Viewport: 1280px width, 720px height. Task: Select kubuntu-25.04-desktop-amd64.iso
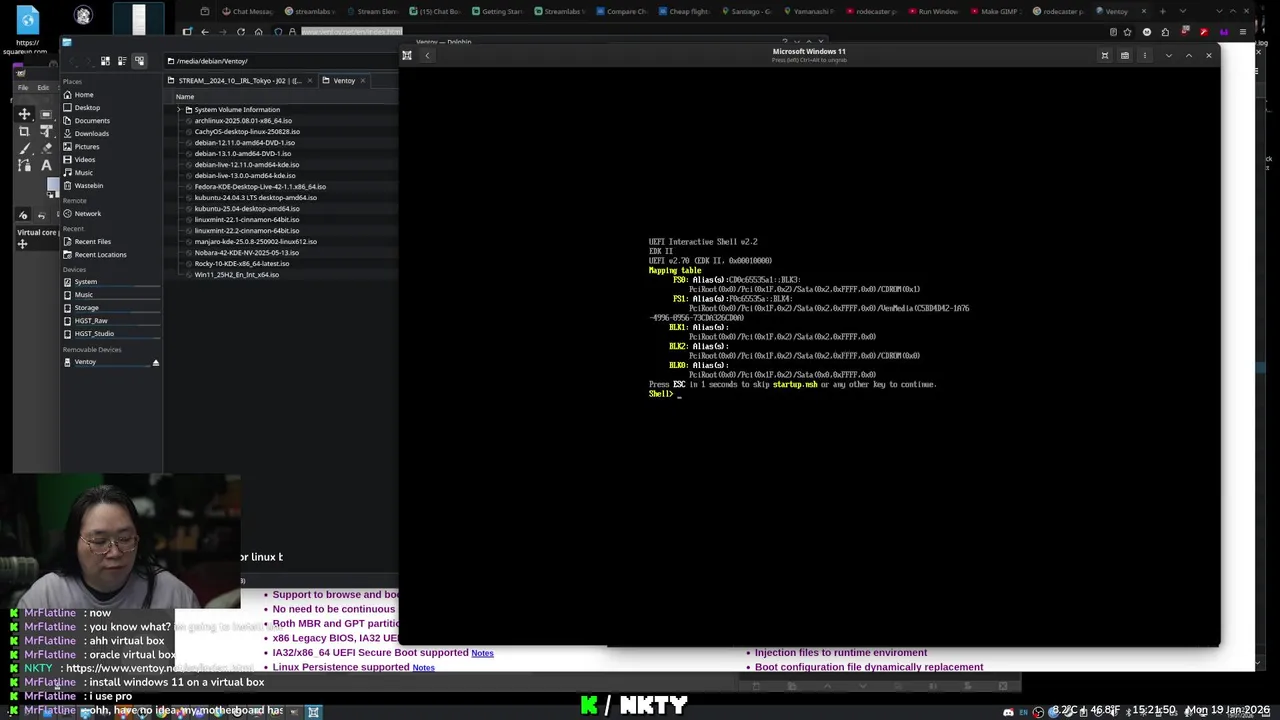(x=247, y=209)
